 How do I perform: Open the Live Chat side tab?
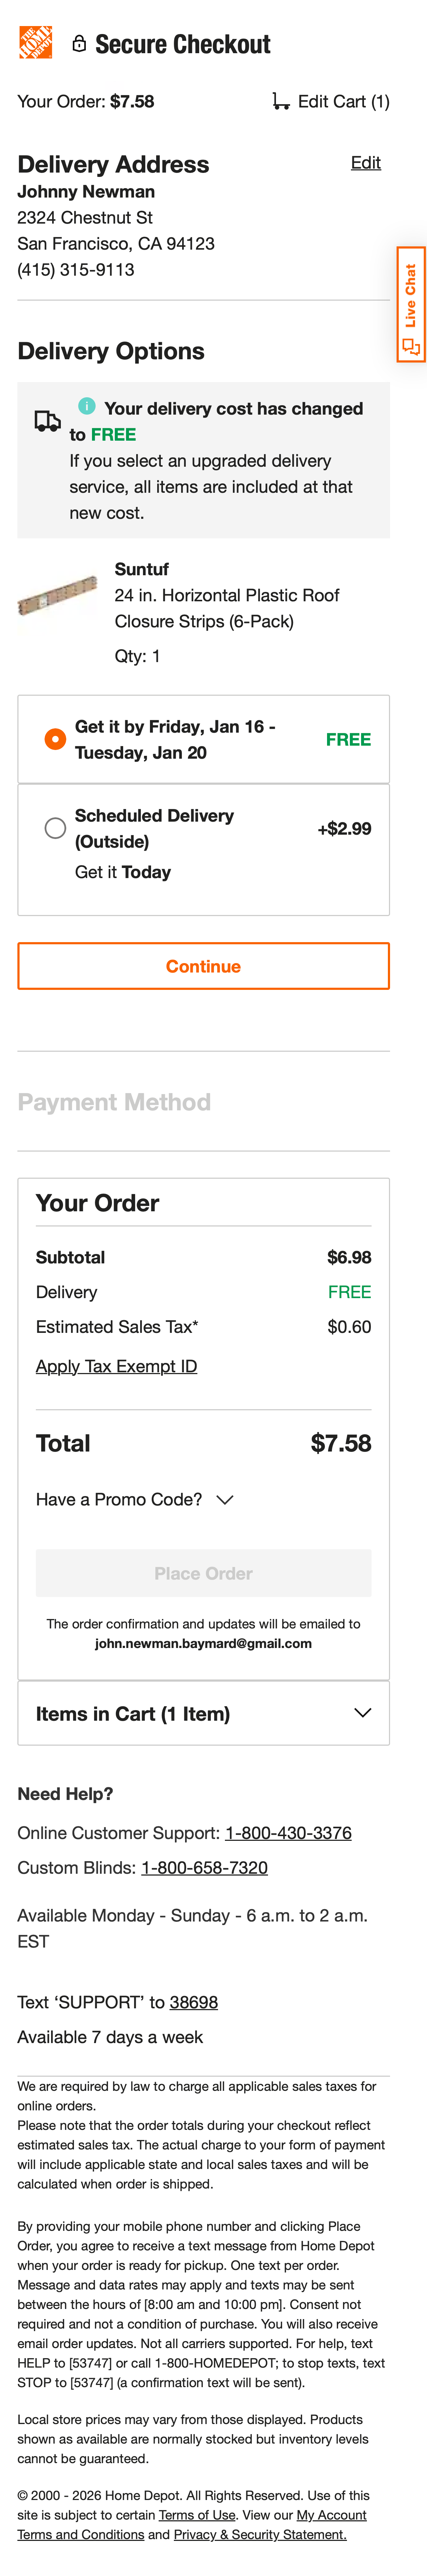tap(411, 300)
